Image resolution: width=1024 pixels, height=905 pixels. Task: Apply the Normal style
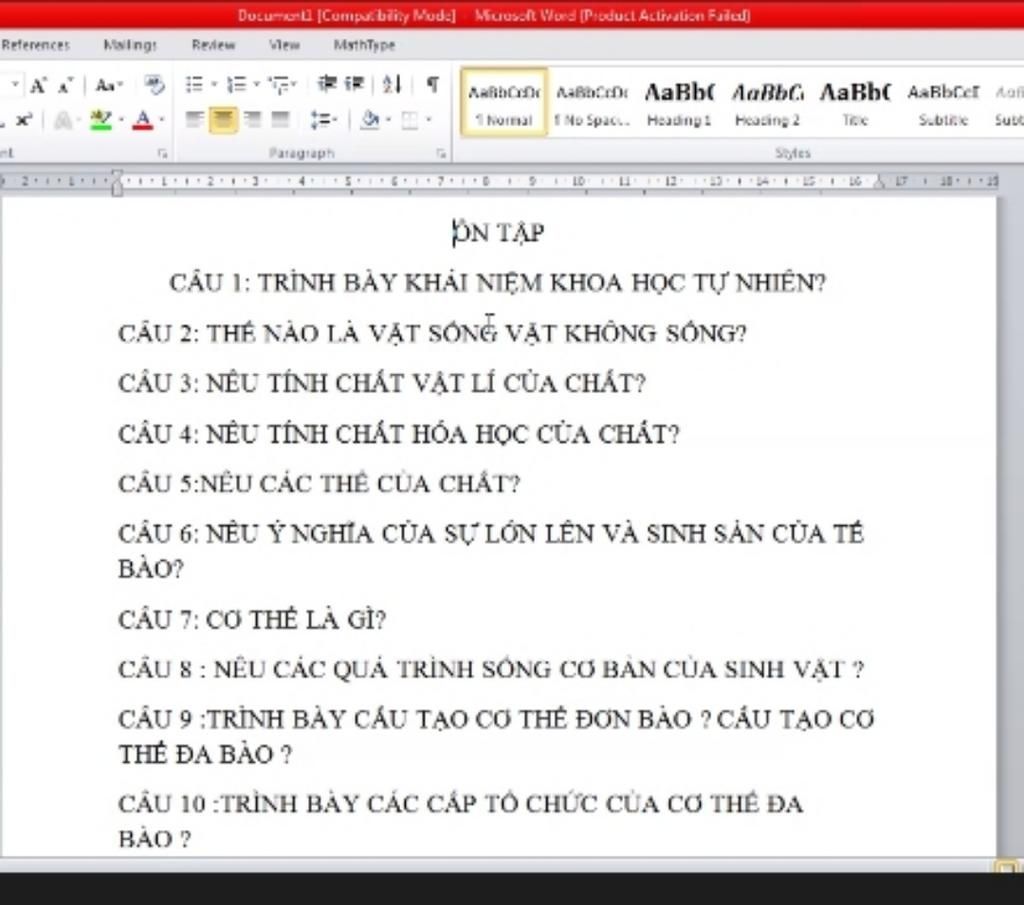(504, 103)
